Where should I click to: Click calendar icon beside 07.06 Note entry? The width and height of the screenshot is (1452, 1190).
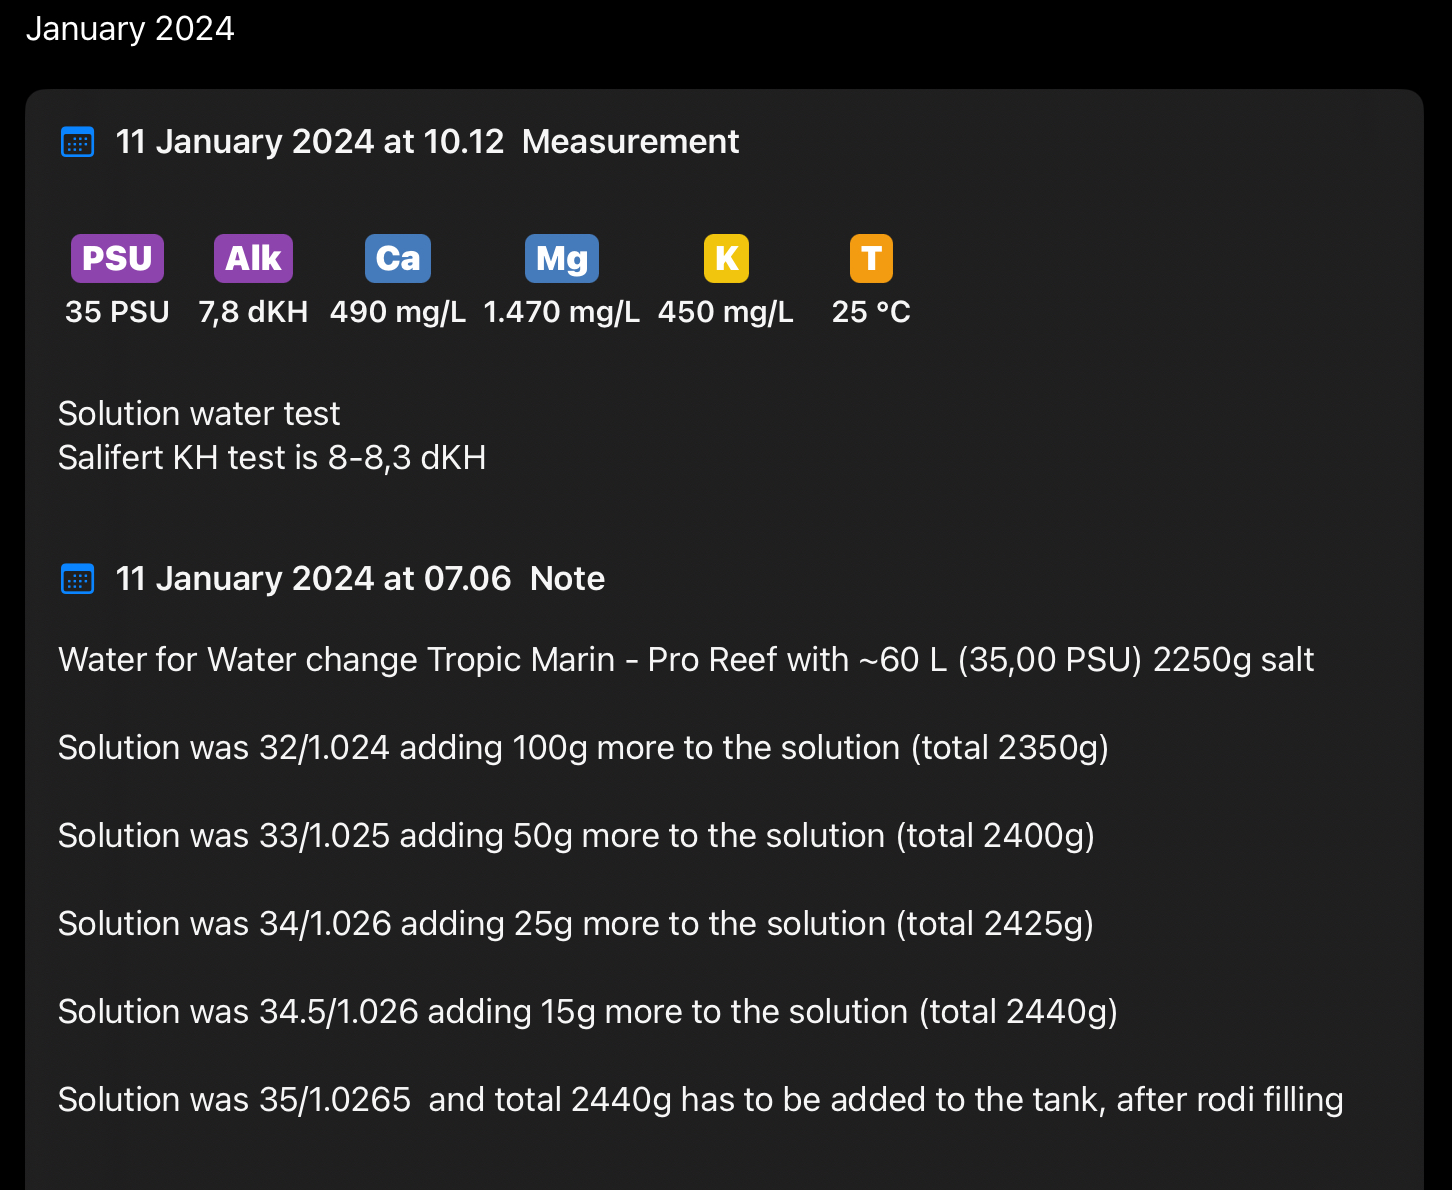[x=78, y=579]
